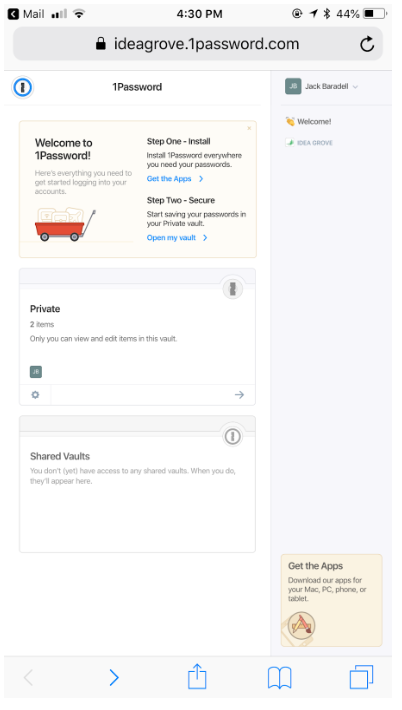
Task: Select Welcome! in the sidebar
Action: [308, 121]
